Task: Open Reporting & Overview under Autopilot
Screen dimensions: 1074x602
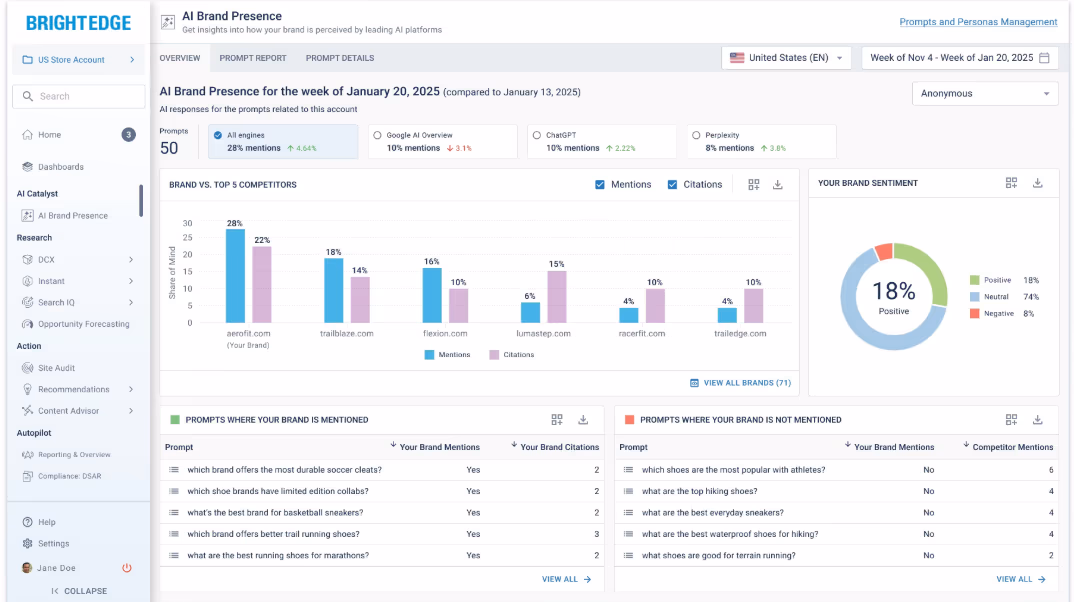Action: (x=74, y=455)
